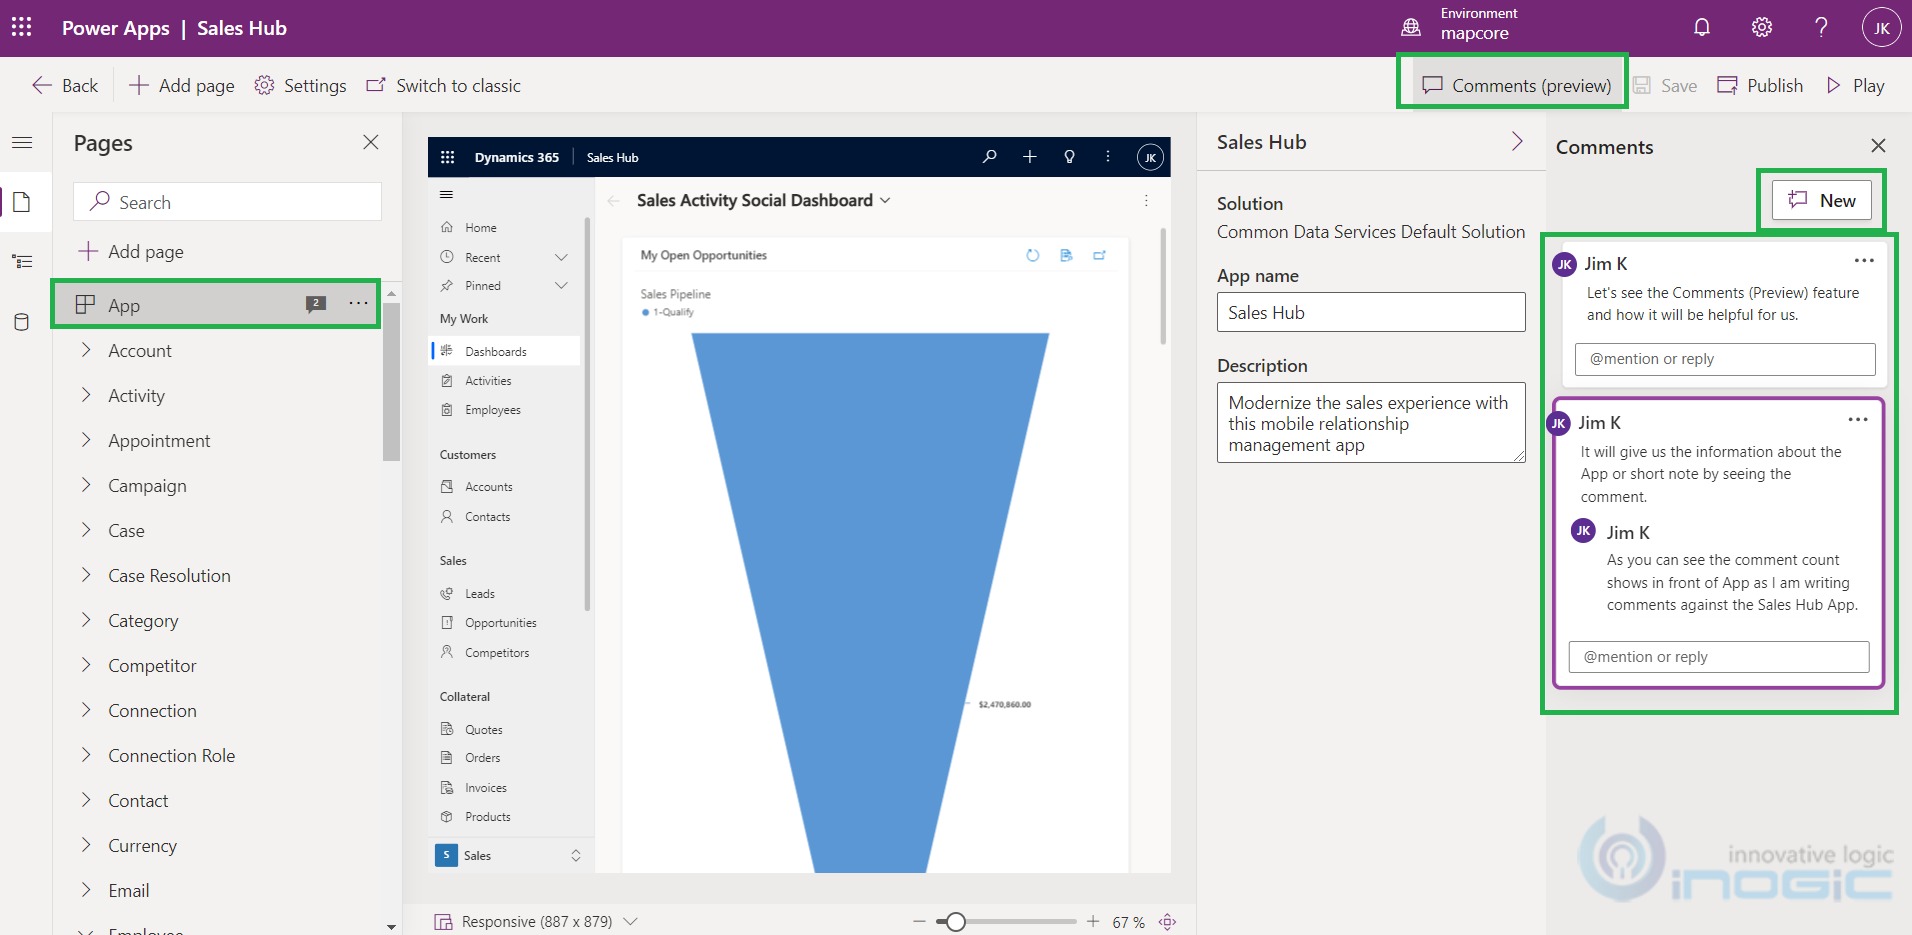Open notifications bell
The image size is (1912, 935).
tap(1702, 27)
